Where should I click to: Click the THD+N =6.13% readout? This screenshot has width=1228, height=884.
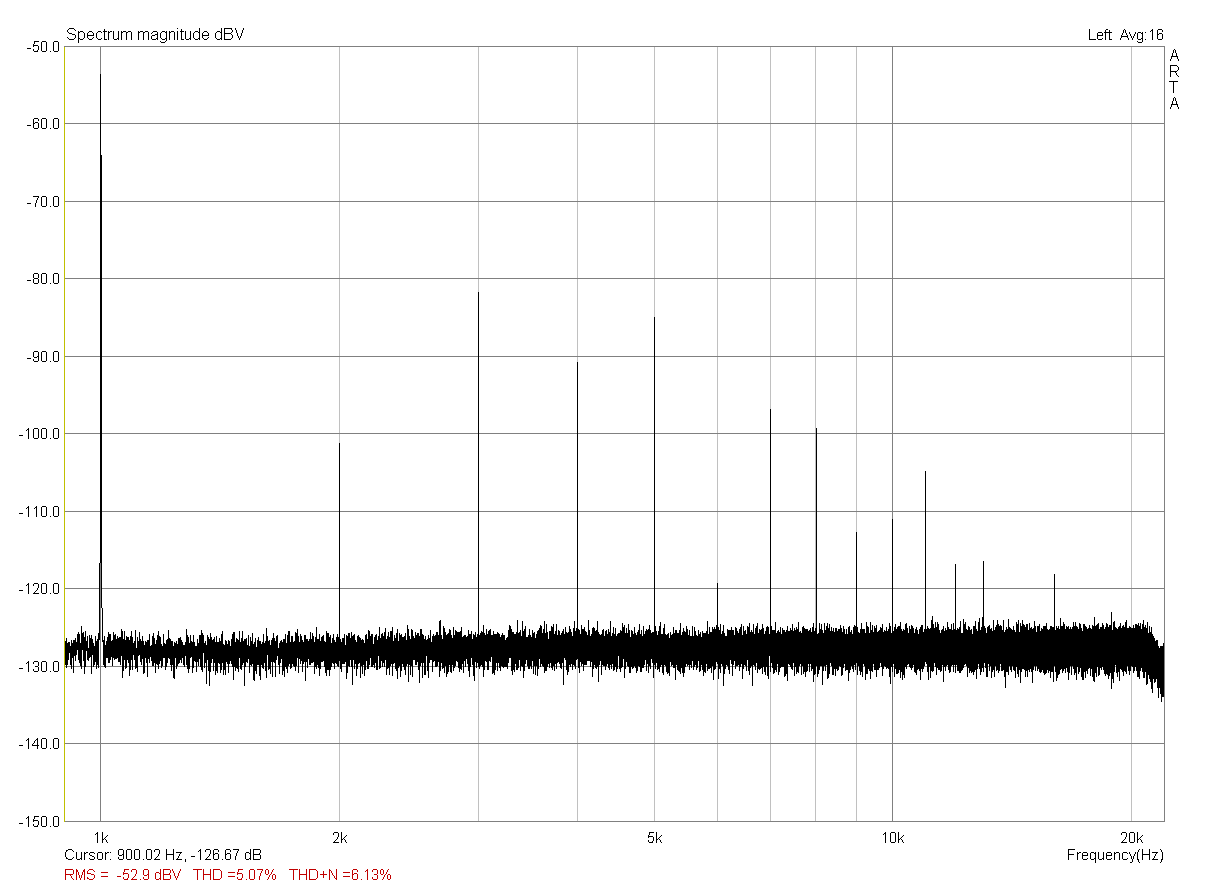point(340,875)
